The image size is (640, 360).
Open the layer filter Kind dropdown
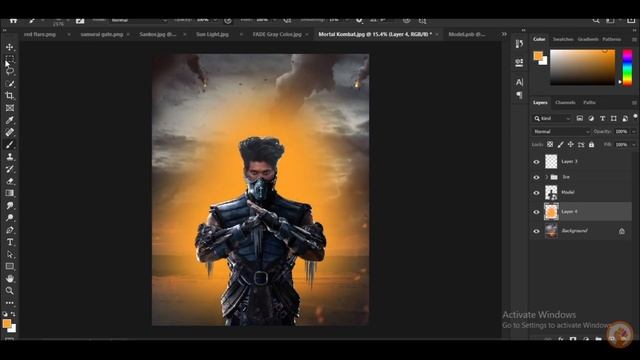tap(552, 118)
